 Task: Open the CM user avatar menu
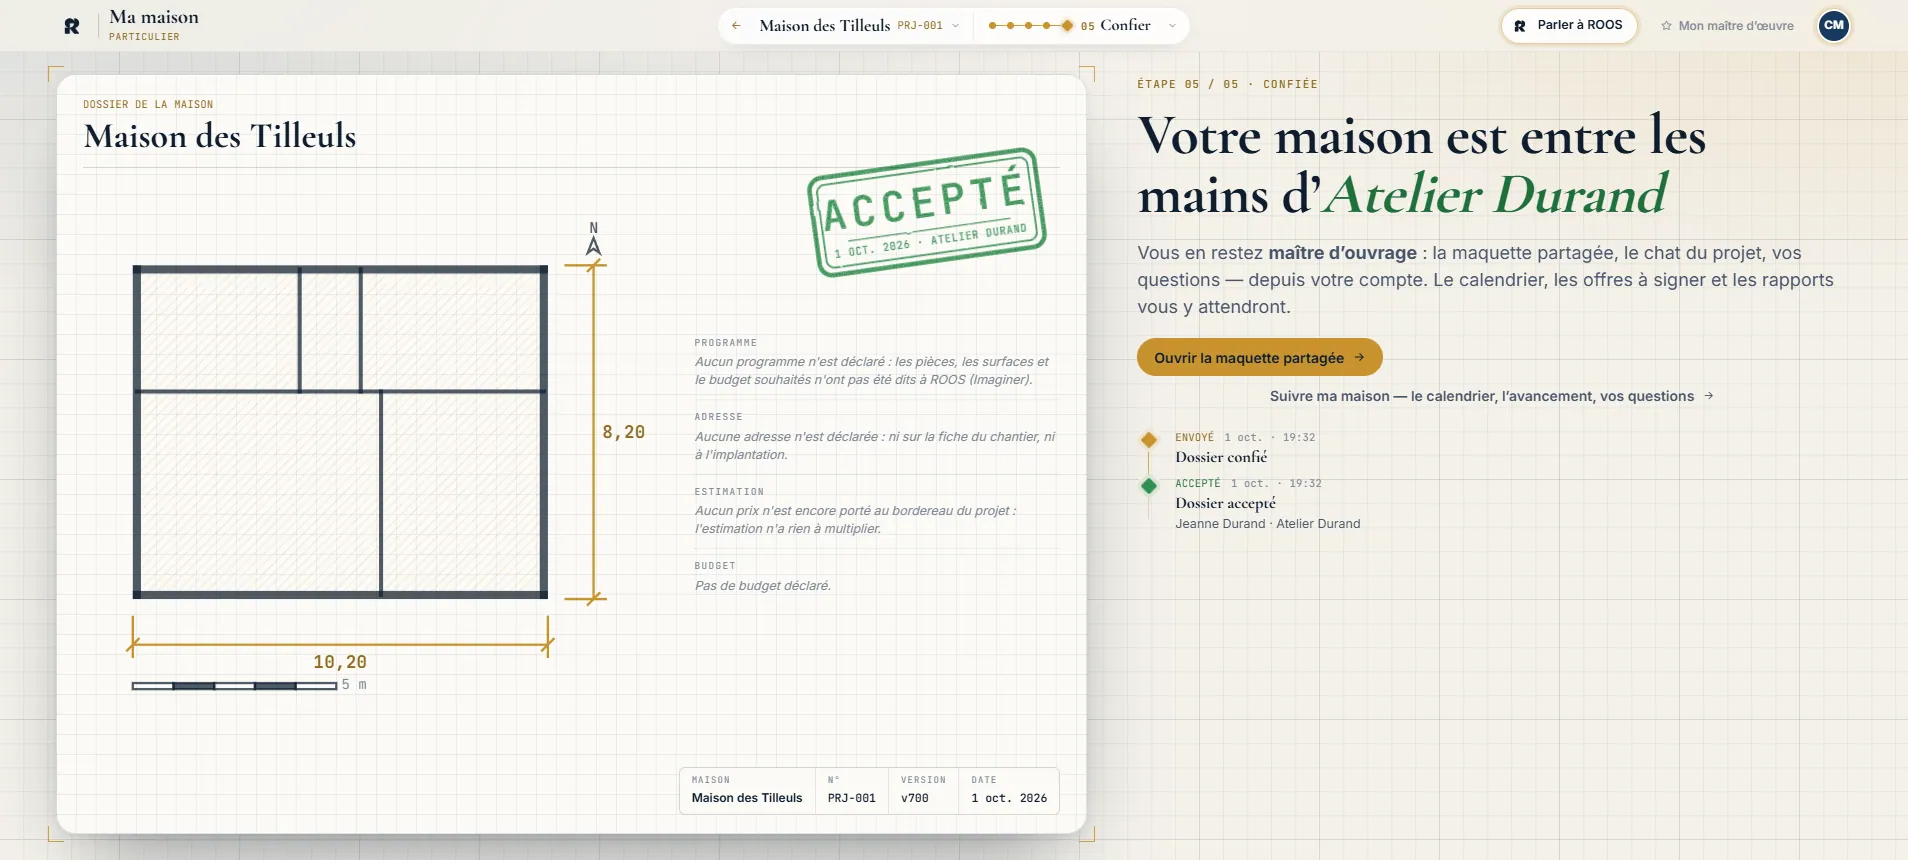(x=1833, y=26)
